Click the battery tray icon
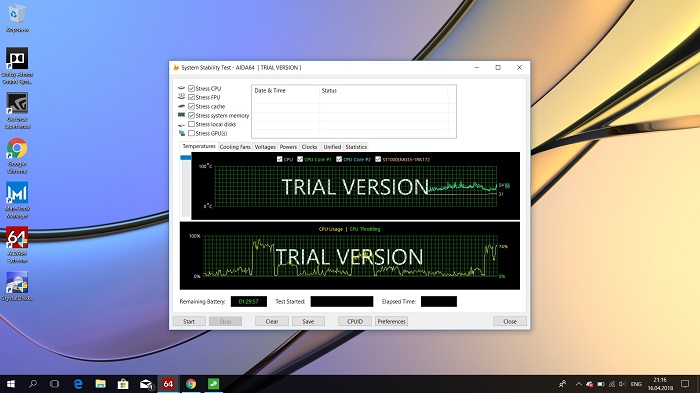This screenshot has width=700, height=393. pyautogui.click(x=601, y=384)
